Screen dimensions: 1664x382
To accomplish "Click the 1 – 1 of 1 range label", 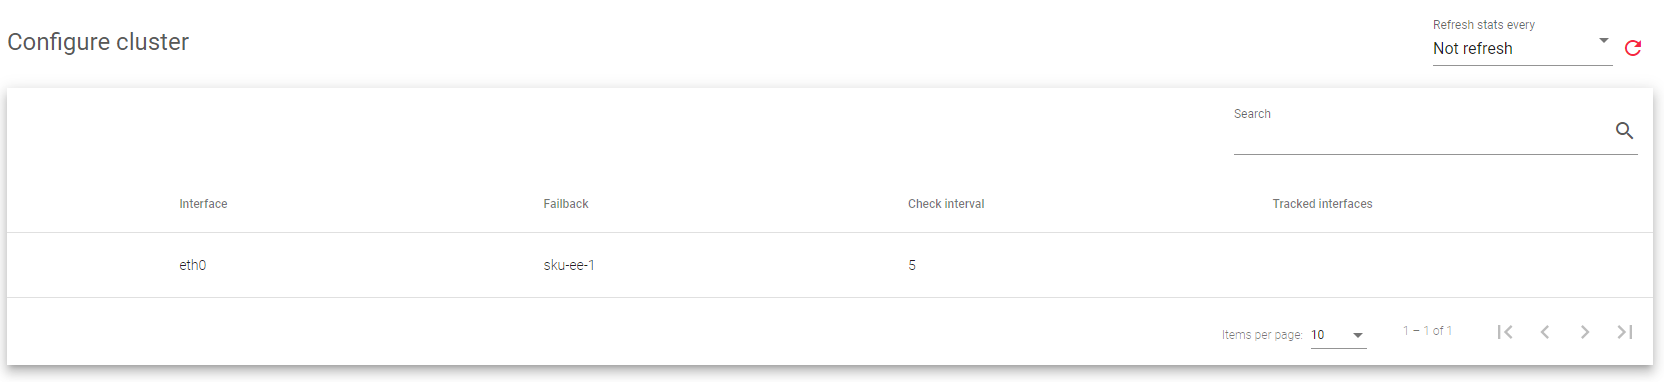I will click(1427, 331).
